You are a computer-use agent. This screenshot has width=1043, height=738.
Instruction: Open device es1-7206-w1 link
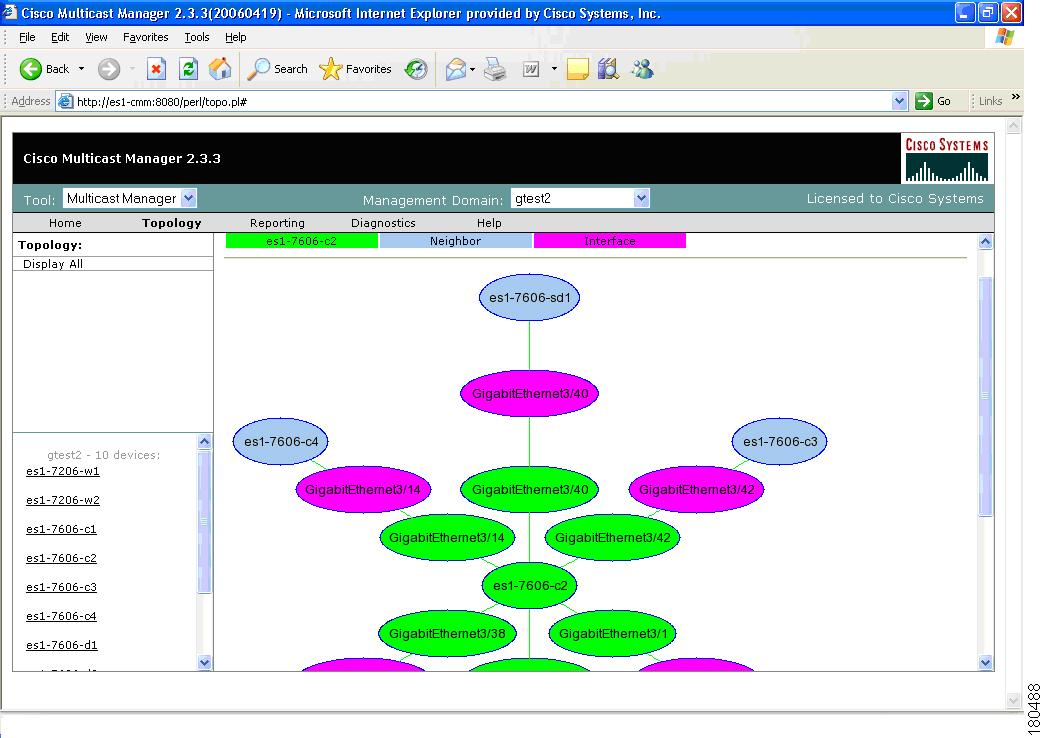(x=63, y=471)
